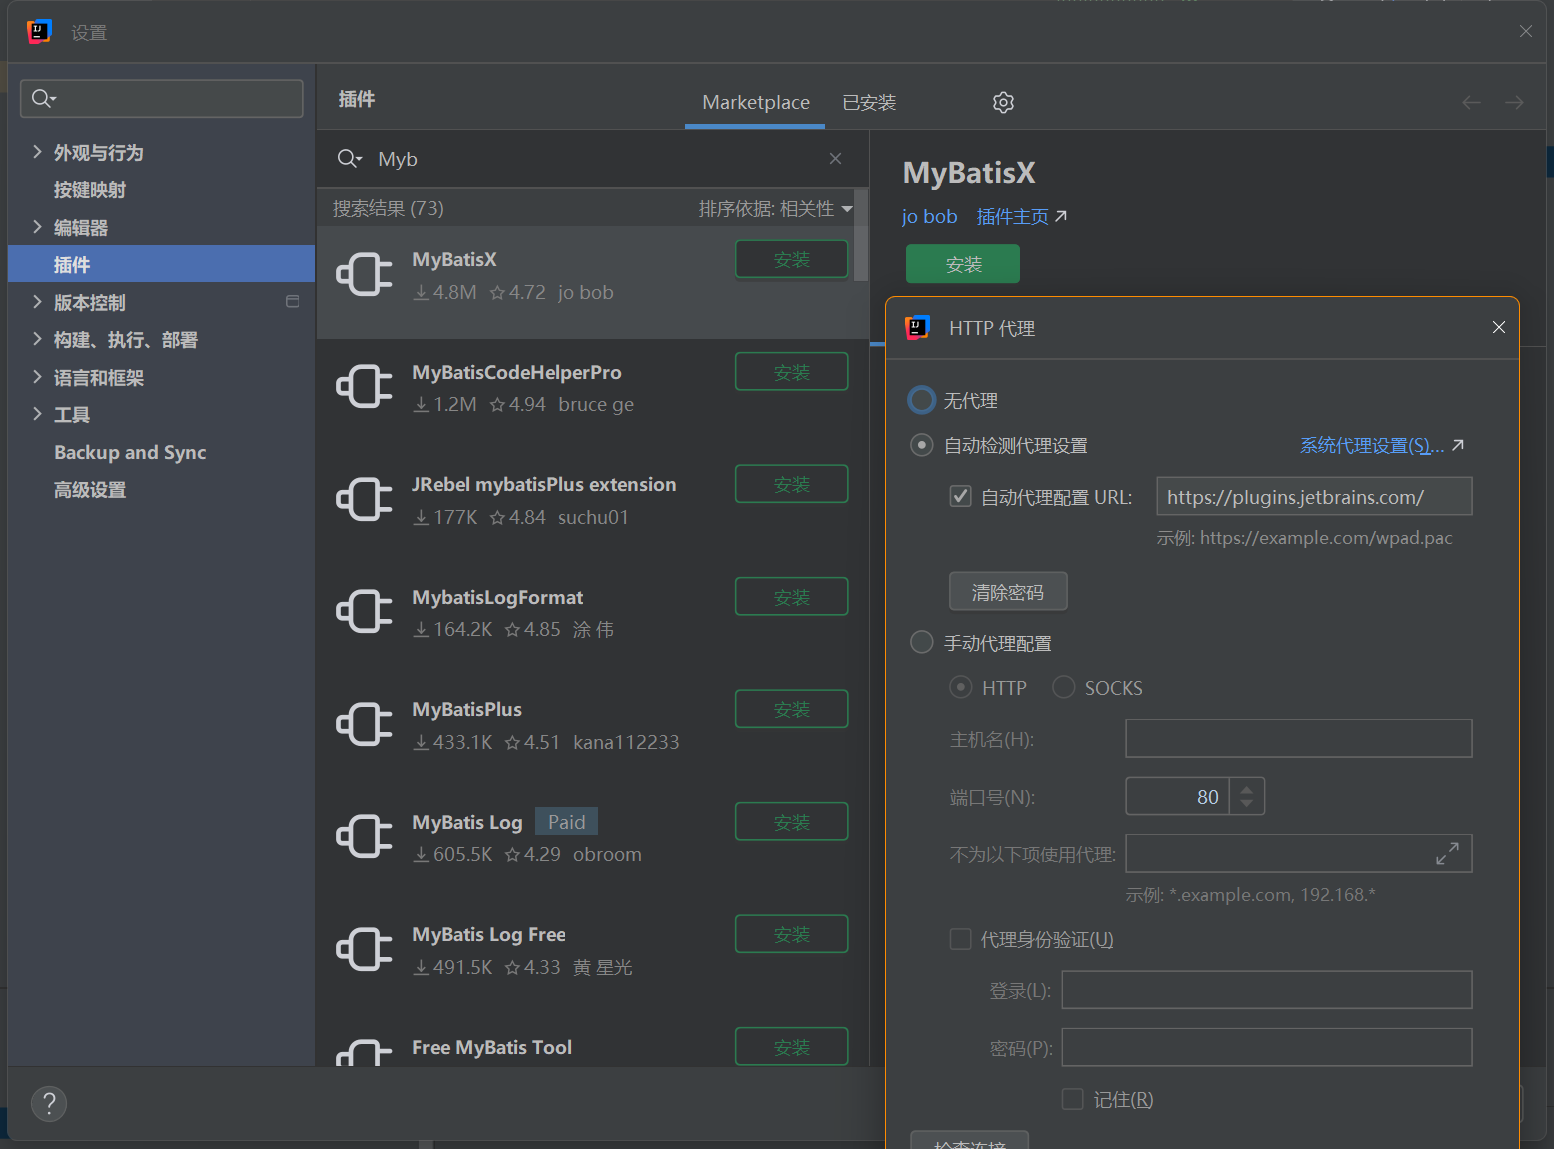Switch to the Marketplace tab

point(756,102)
